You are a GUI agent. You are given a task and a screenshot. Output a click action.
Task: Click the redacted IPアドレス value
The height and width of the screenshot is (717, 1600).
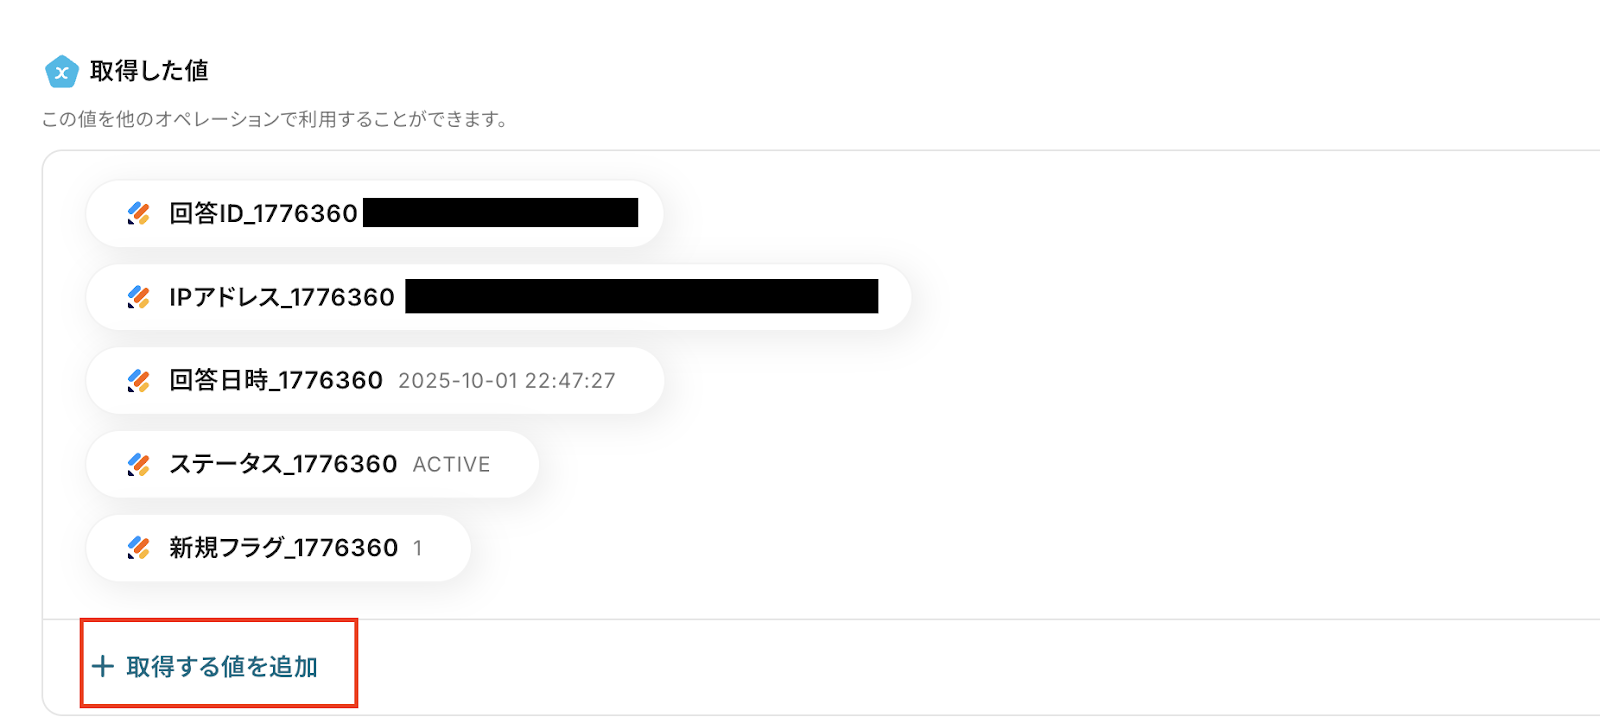[x=641, y=297]
